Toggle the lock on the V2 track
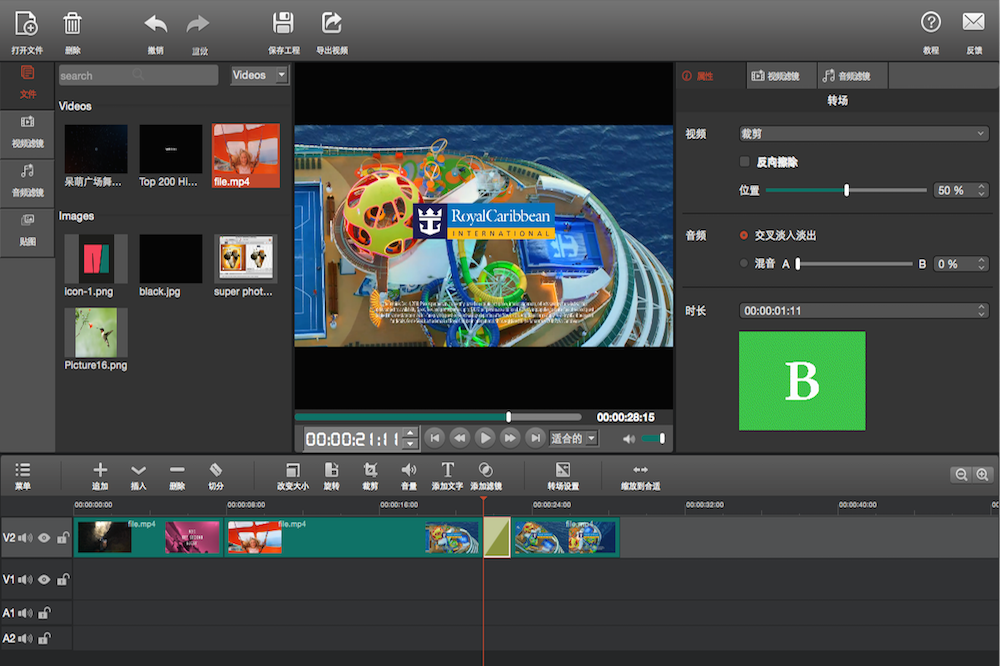The image size is (1000, 666). [62, 538]
